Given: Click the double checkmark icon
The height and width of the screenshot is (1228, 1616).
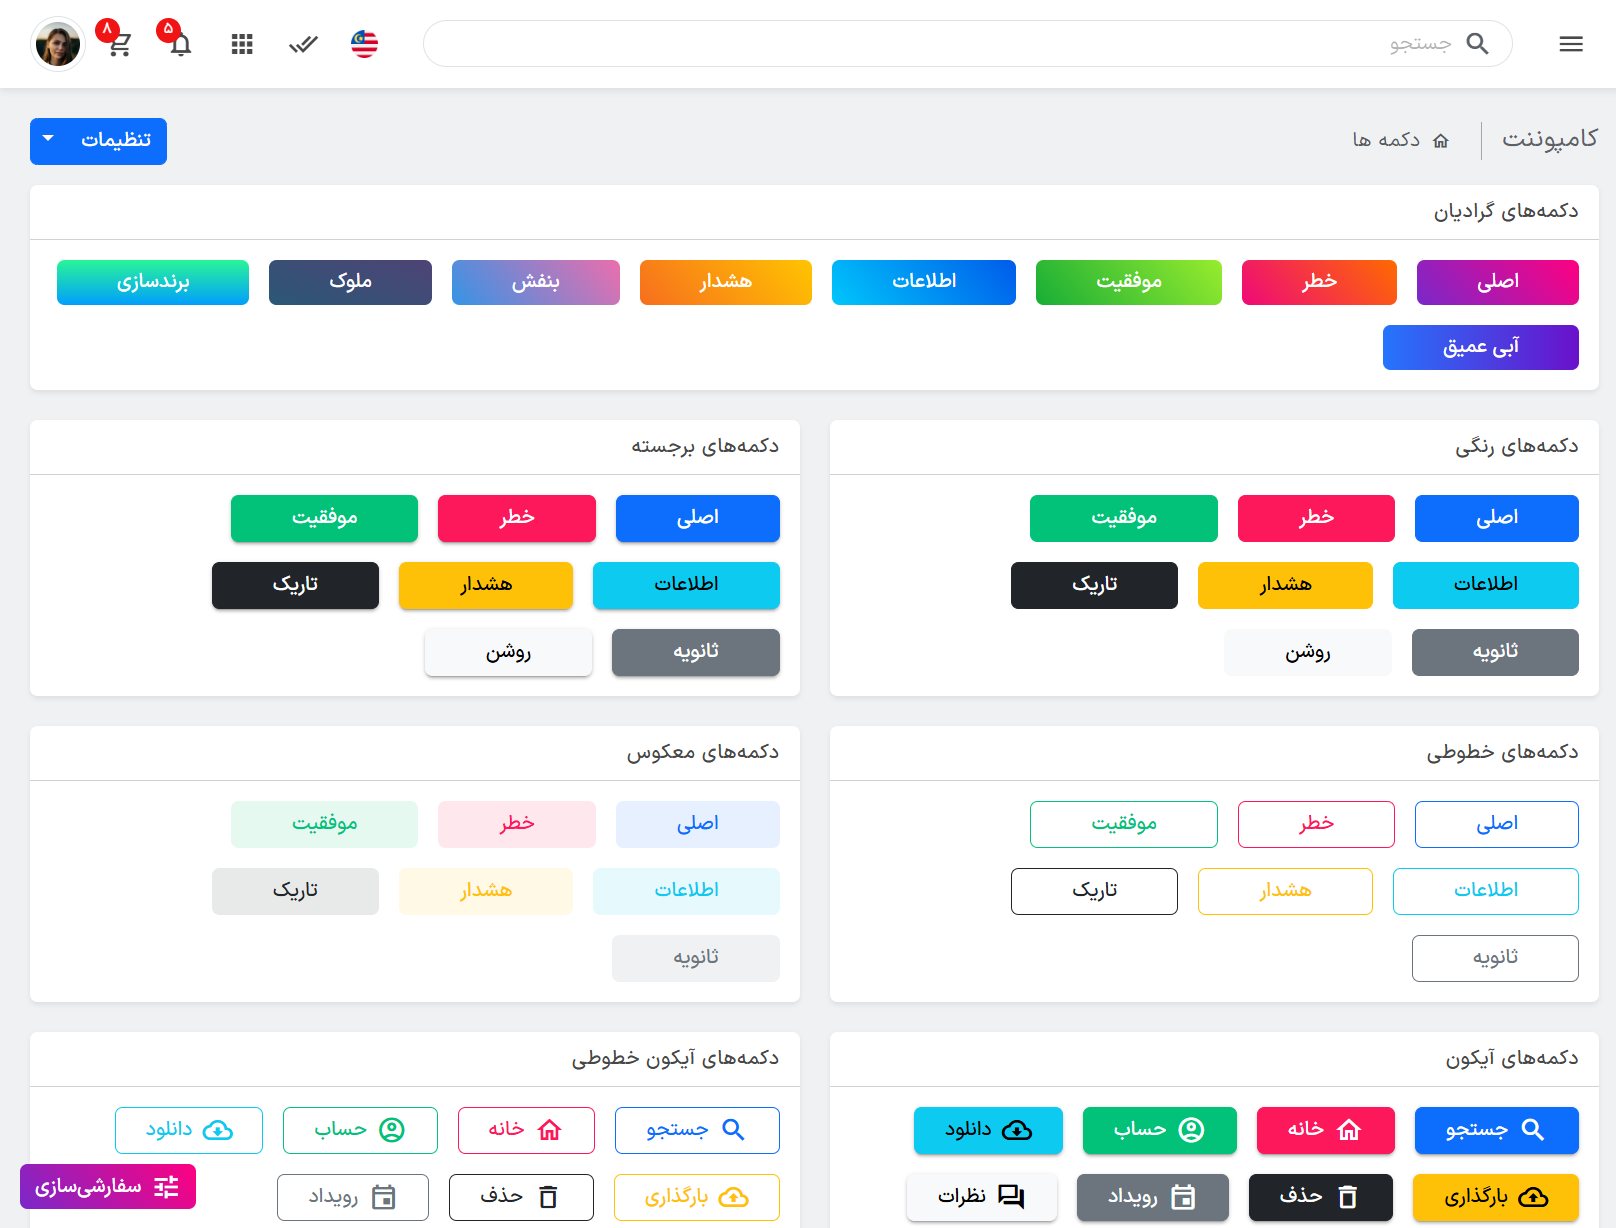Looking at the screenshot, I should click(303, 44).
